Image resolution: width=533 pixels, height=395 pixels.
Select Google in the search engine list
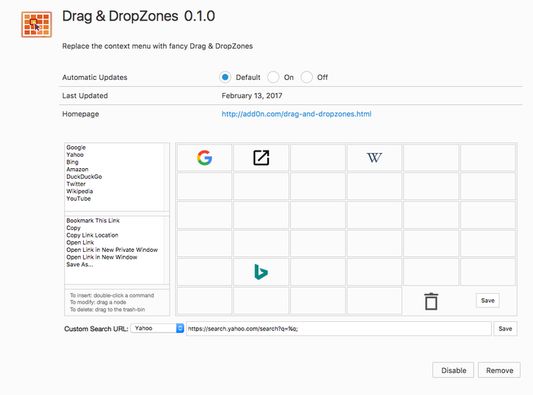[x=76, y=147]
